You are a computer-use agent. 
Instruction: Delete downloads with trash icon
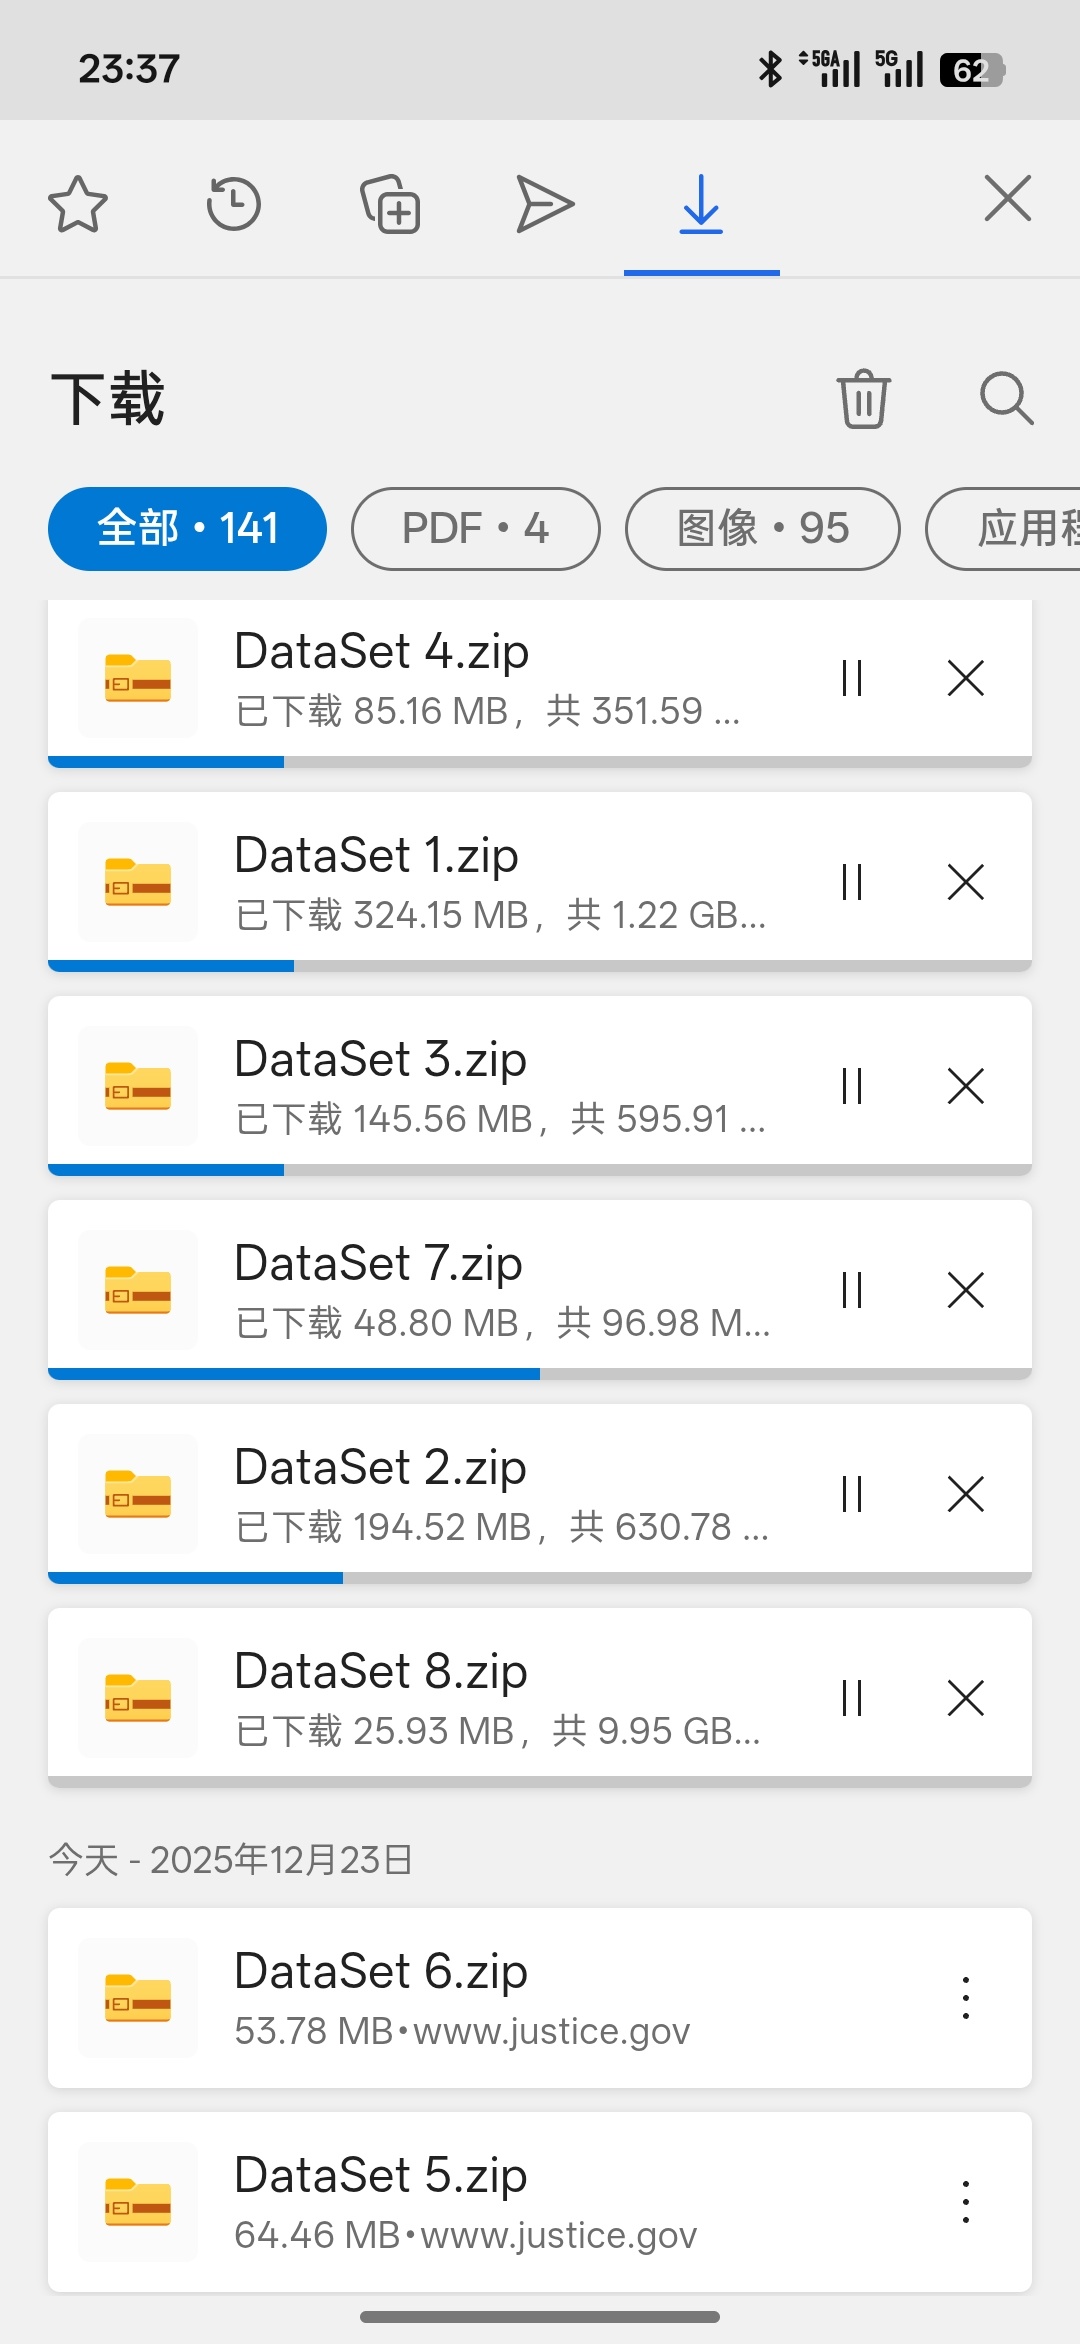pos(863,398)
